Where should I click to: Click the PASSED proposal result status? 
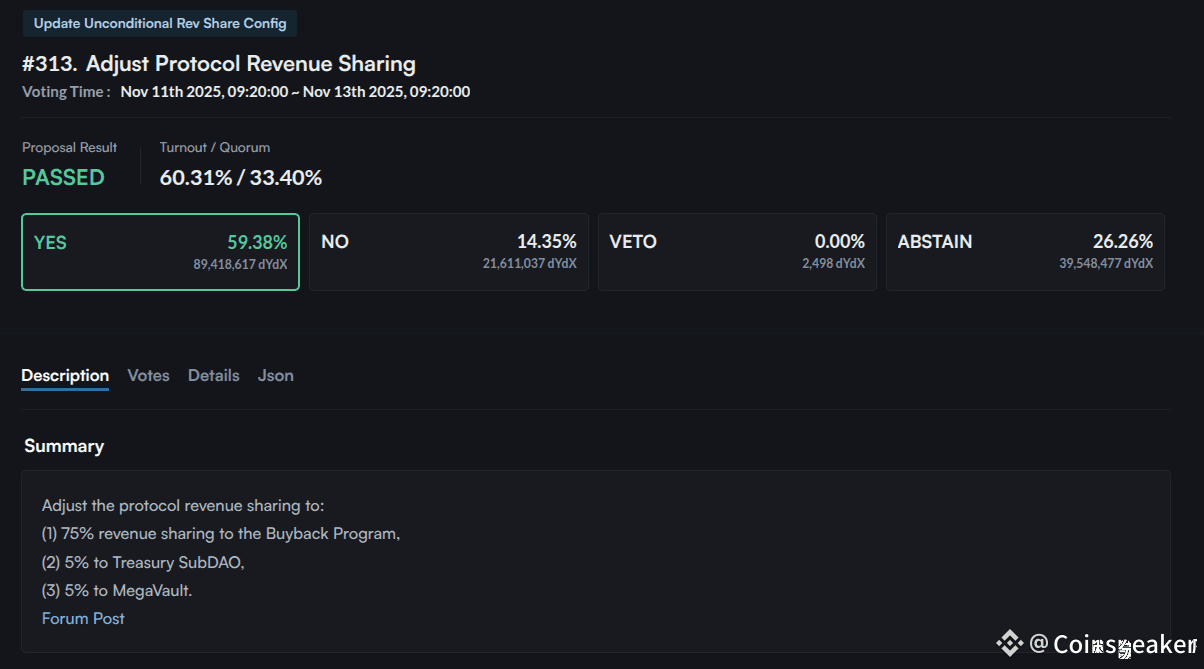(x=63, y=178)
